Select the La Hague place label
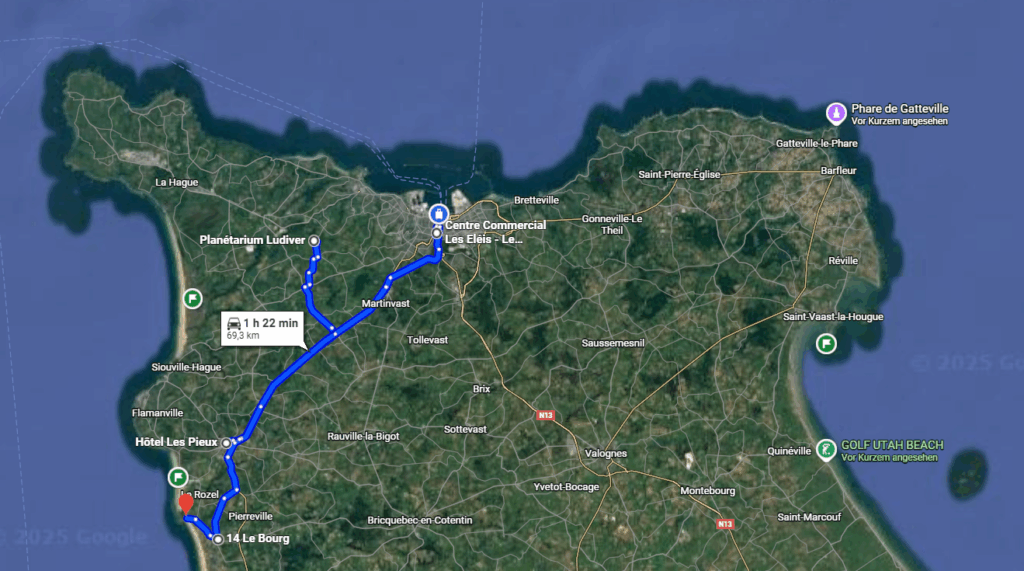Screen dimensions: 1024x571 tap(176, 182)
